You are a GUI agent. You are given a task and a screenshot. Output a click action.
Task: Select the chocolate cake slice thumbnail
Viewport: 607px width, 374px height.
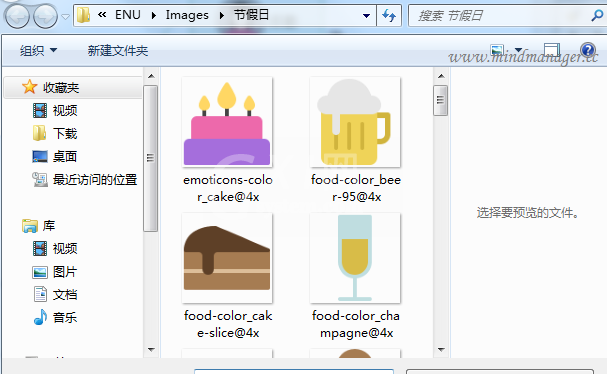click(x=227, y=258)
